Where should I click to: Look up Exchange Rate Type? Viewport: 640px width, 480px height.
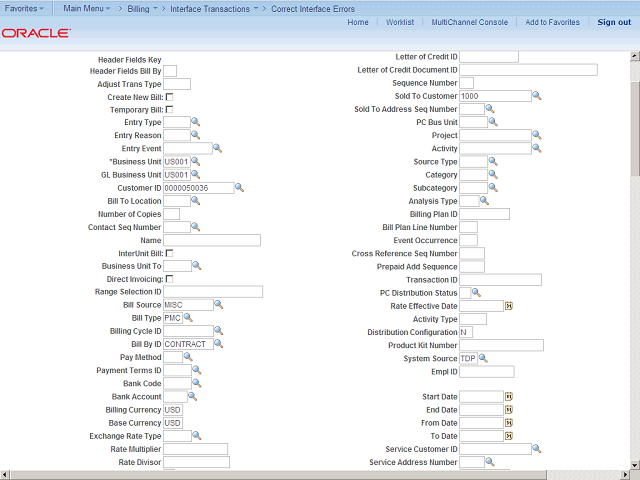pos(197,435)
